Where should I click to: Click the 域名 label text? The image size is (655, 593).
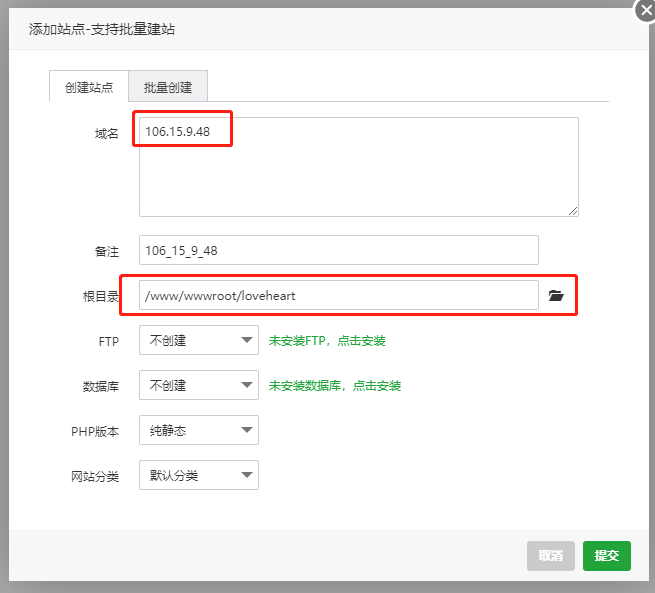point(106,134)
